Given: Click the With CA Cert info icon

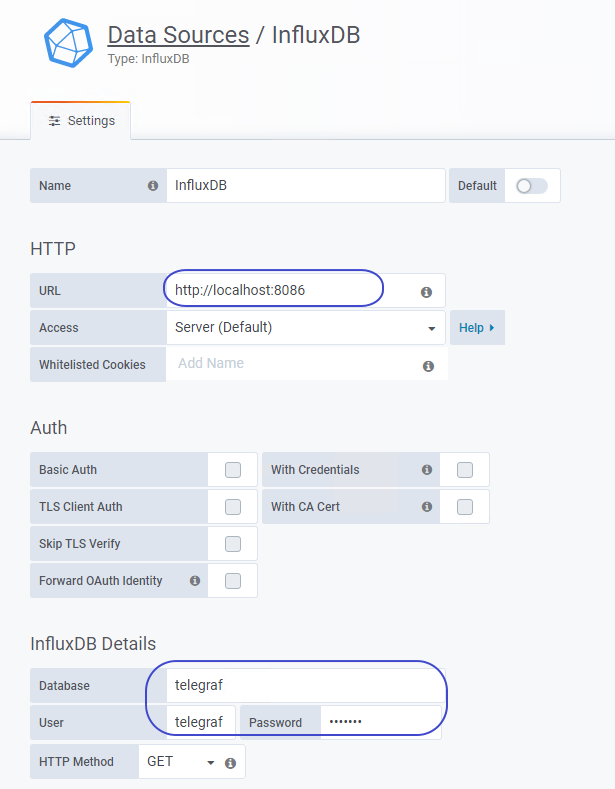Looking at the screenshot, I should click(427, 507).
